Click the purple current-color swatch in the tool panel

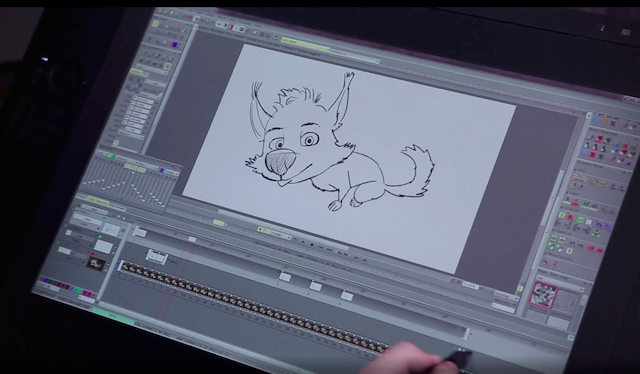[175, 45]
